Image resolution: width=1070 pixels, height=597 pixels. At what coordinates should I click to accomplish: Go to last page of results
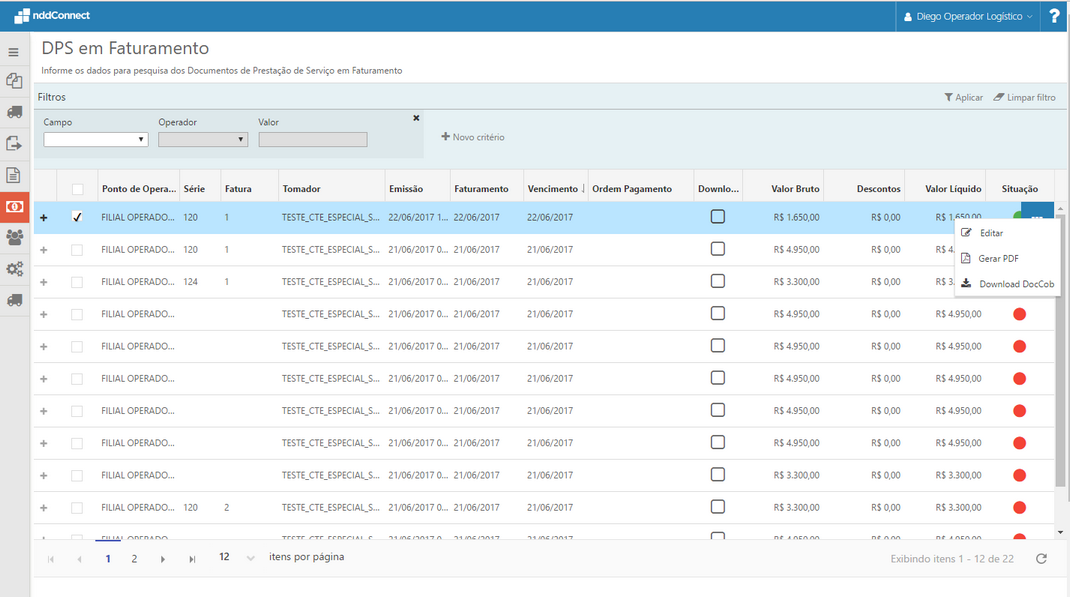pyautogui.click(x=192, y=559)
